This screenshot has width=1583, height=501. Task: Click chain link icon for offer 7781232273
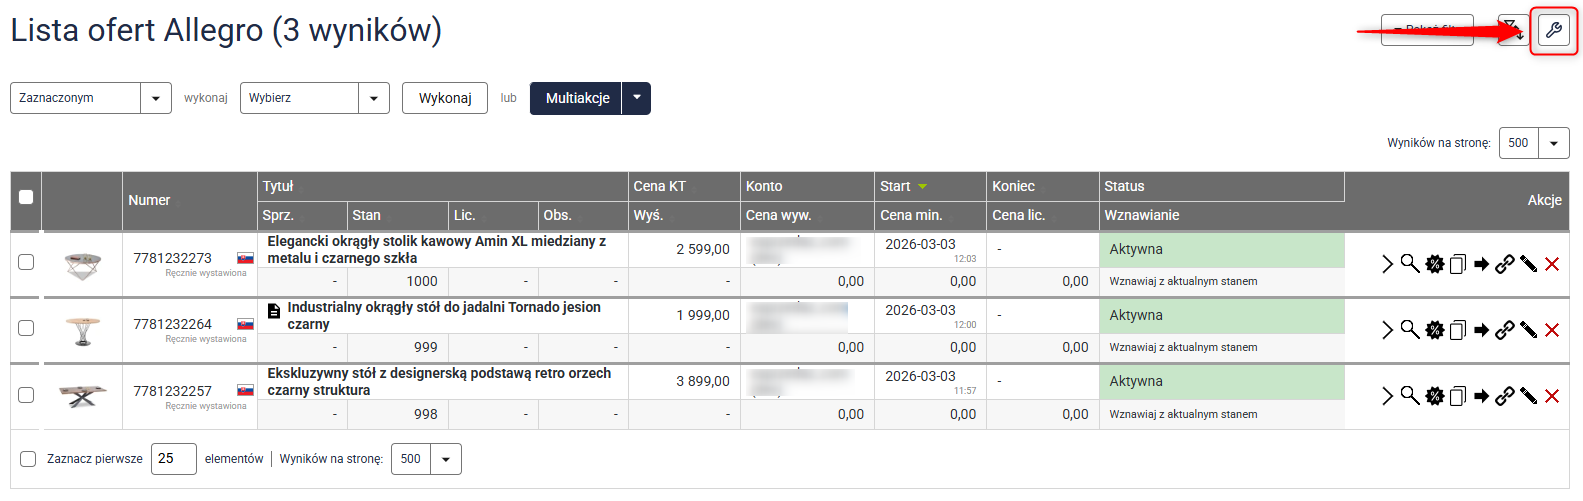[1504, 264]
